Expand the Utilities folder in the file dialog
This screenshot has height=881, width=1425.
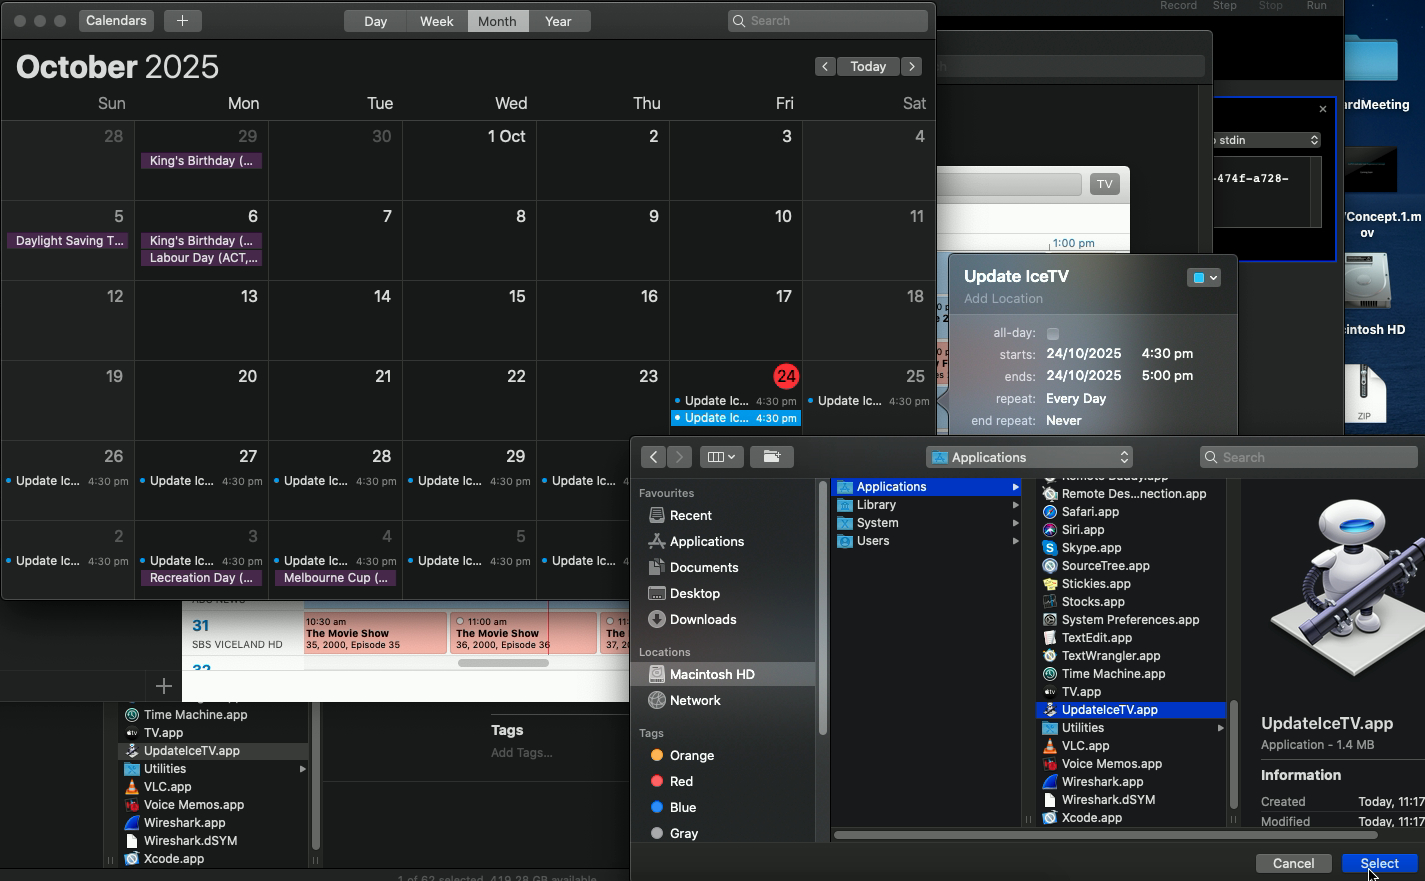(1220, 728)
